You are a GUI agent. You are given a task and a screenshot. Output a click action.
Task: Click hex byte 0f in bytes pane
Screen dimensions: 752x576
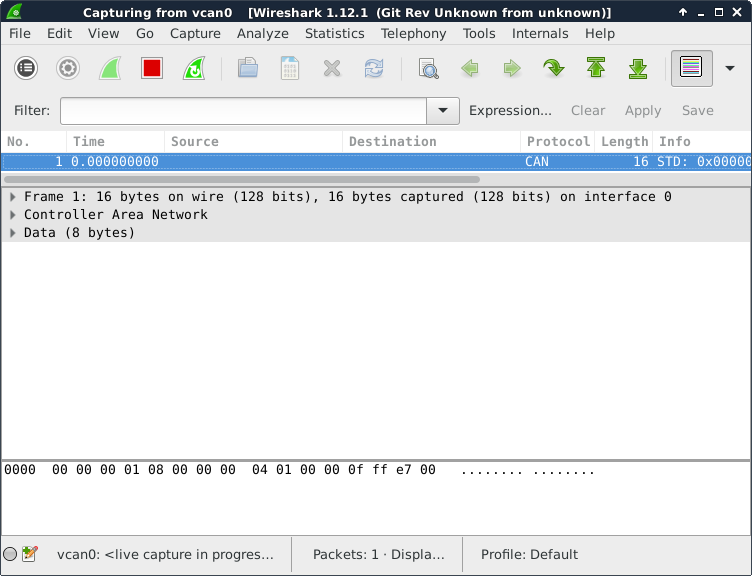356,470
